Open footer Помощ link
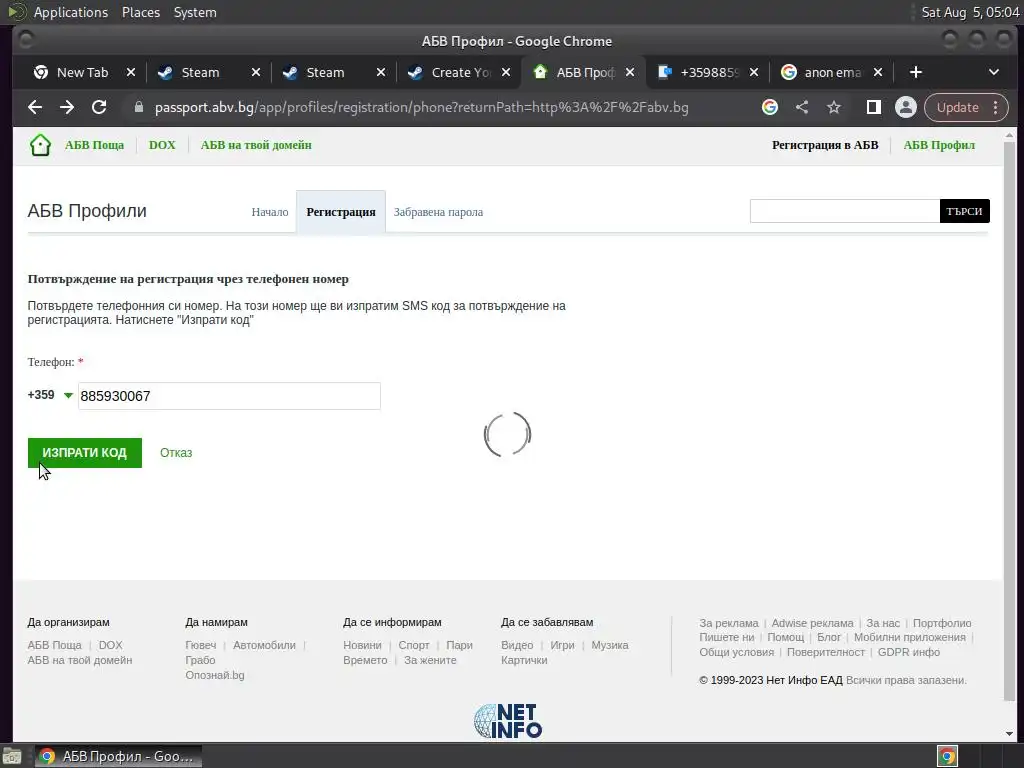Image resolution: width=1024 pixels, height=768 pixels. [786, 637]
